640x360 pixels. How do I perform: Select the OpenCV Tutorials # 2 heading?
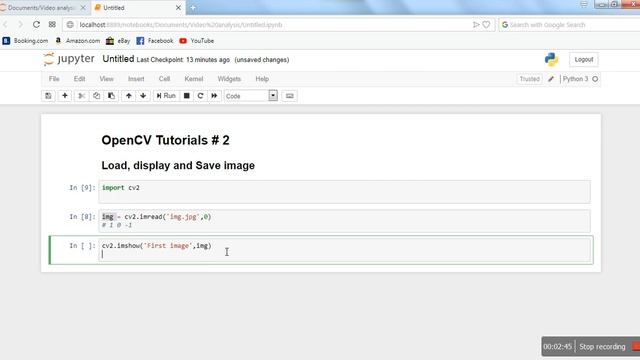(x=165, y=140)
